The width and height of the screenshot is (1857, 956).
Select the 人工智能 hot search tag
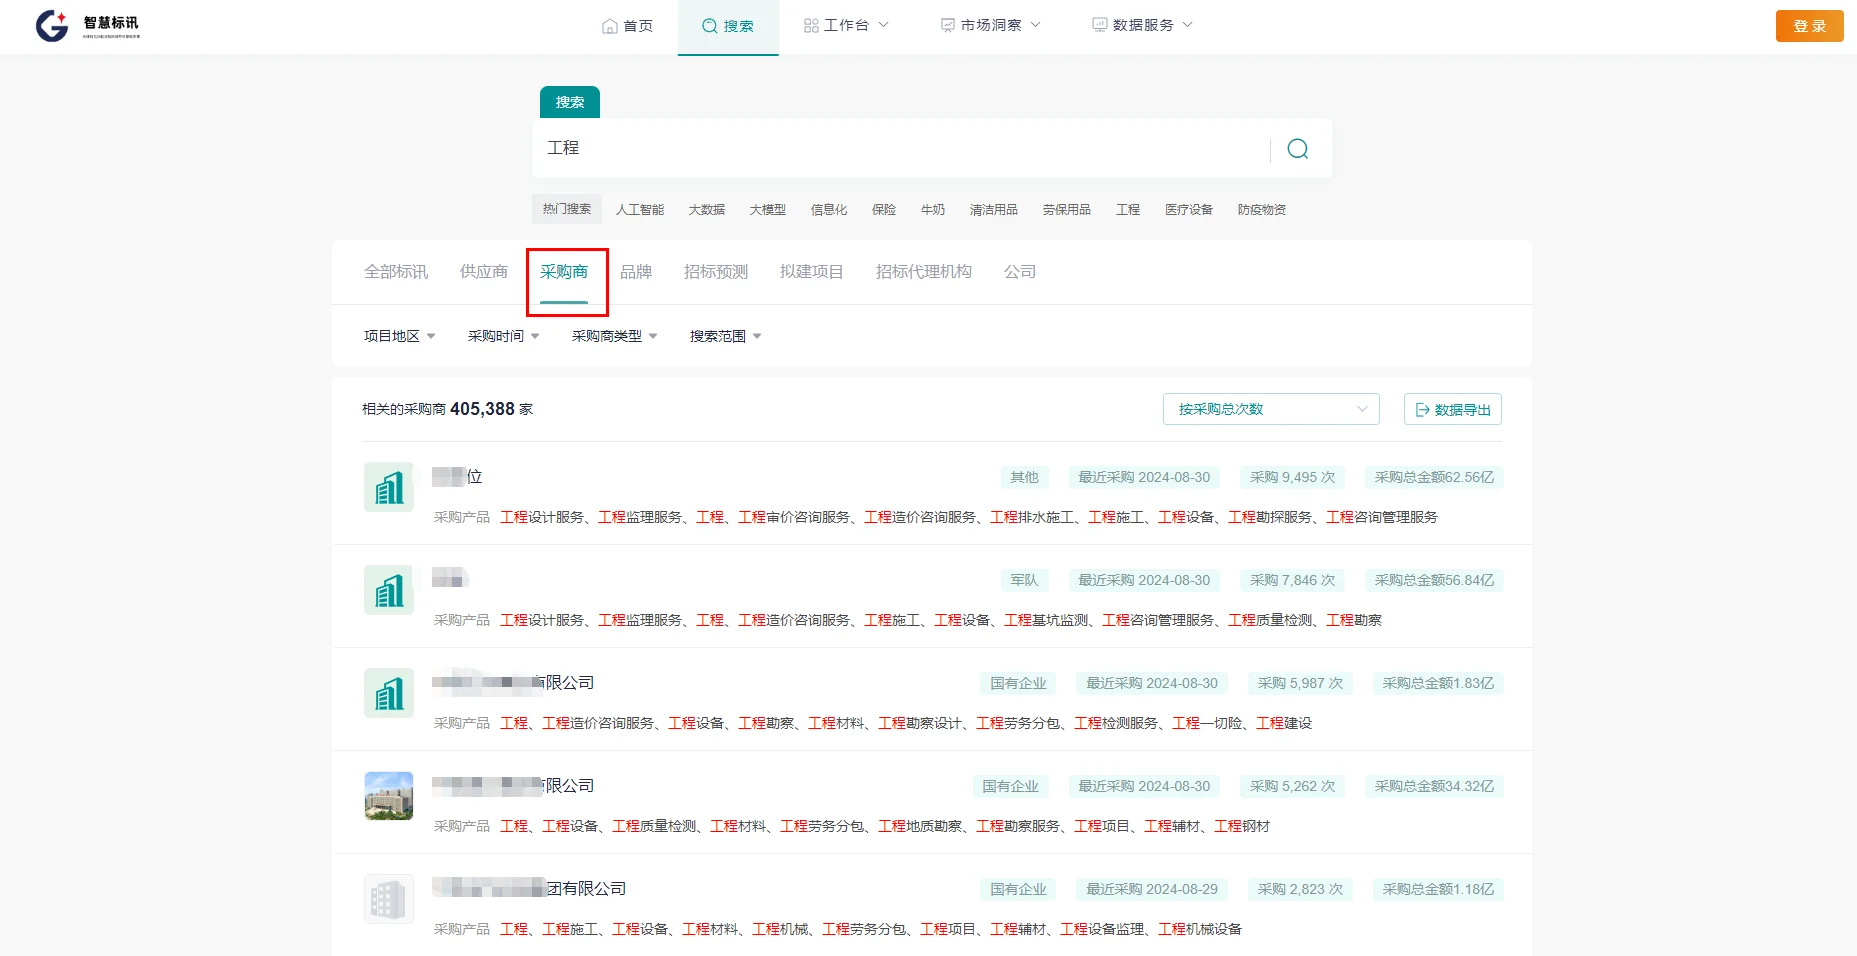pyautogui.click(x=640, y=209)
